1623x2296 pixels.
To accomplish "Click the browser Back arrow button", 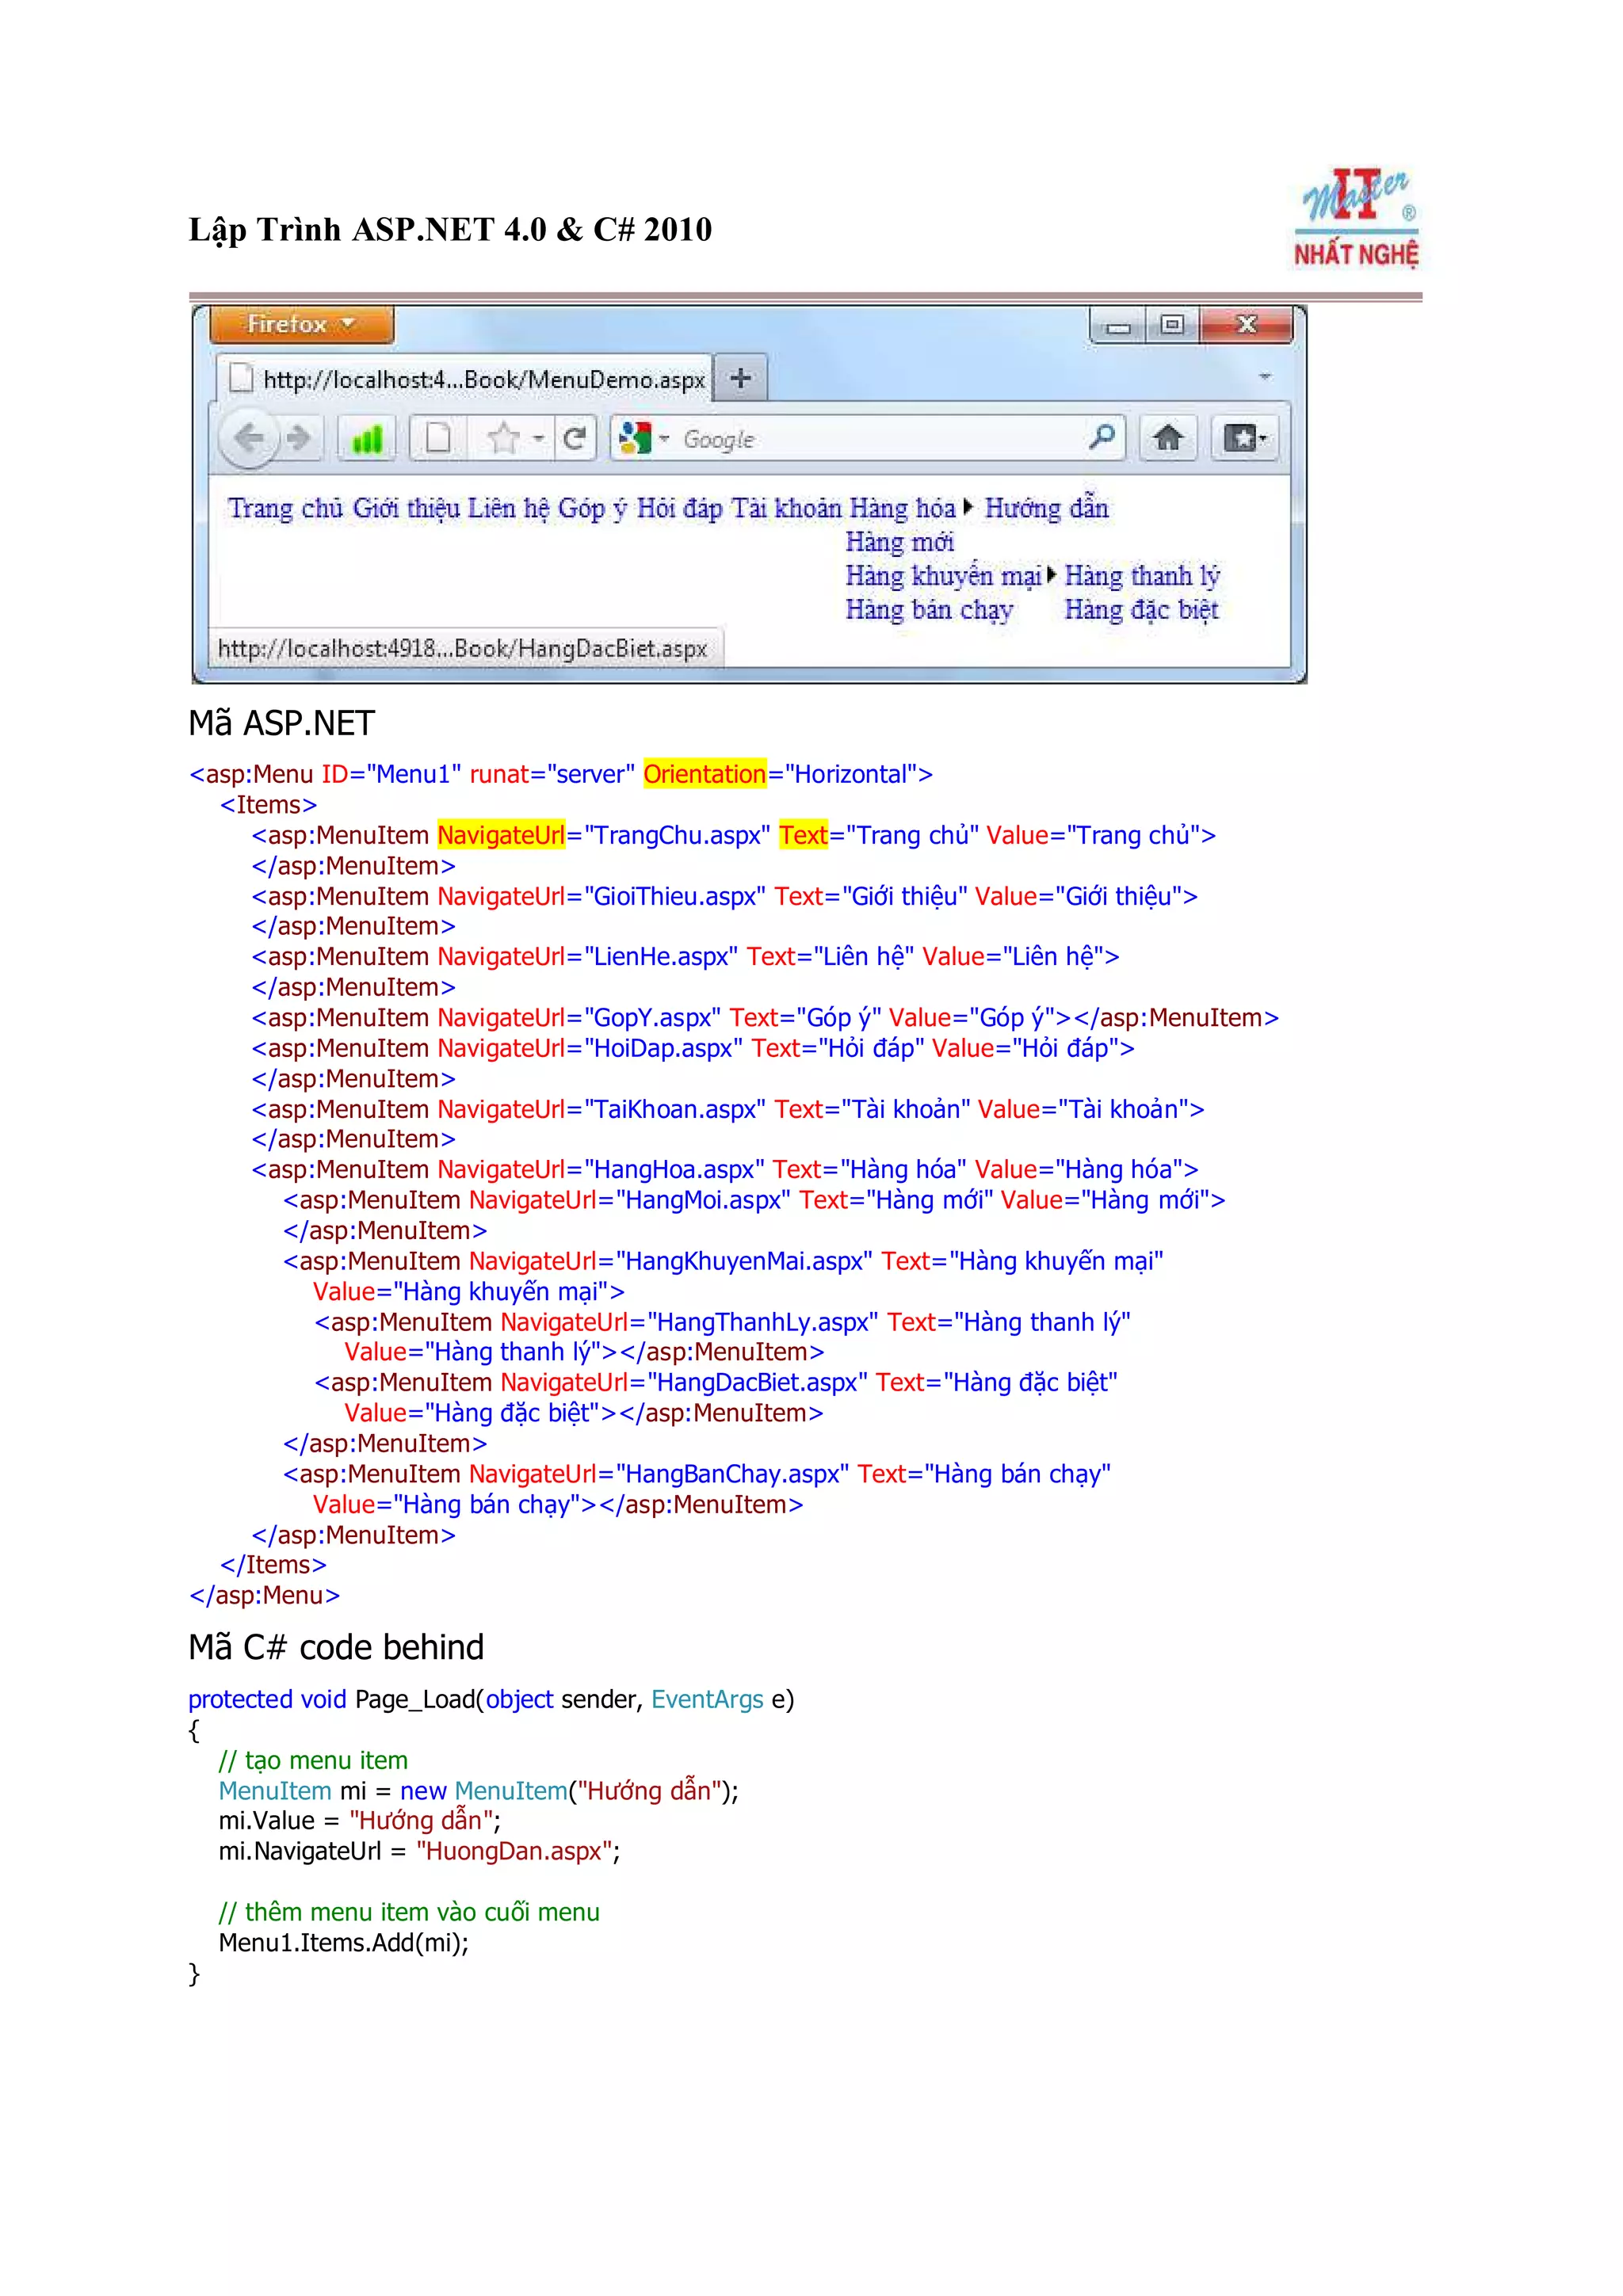I will 248,438.
